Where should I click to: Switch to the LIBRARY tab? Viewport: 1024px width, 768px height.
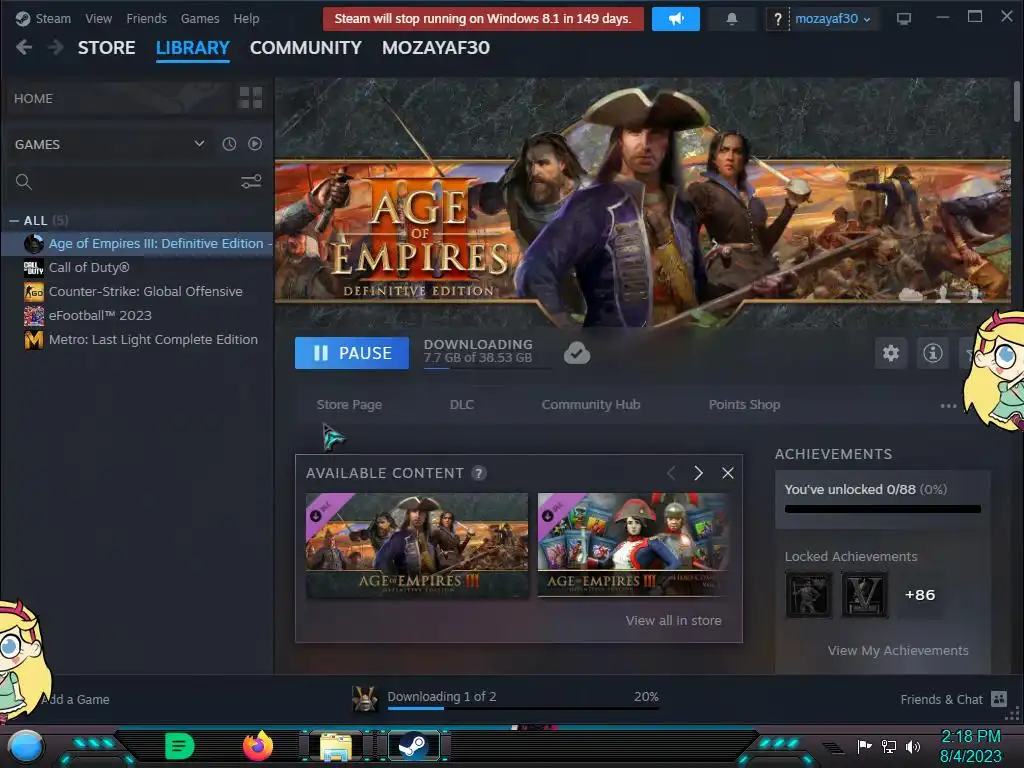point(193,48)
